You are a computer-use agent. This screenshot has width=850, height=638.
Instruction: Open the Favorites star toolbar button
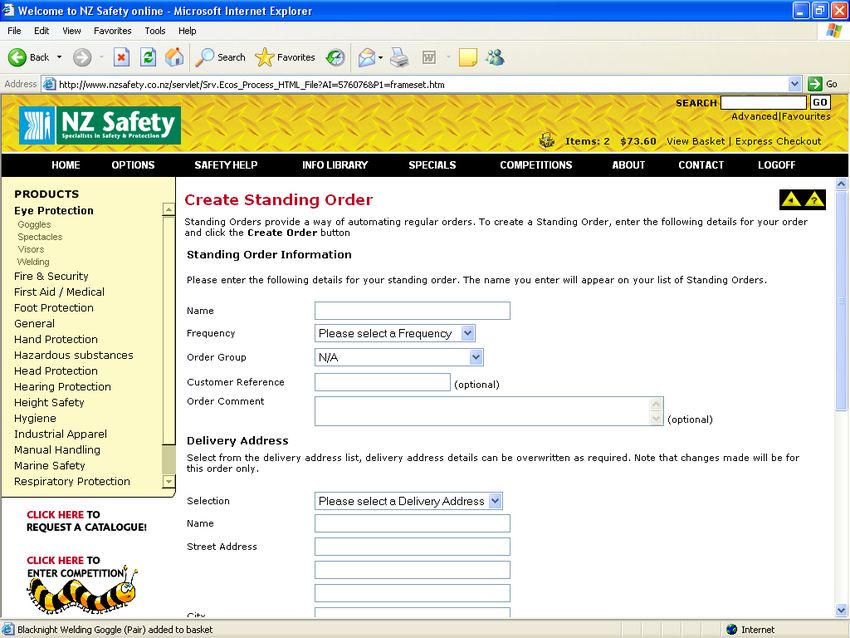pyautogui.click(x=285, y=57)
